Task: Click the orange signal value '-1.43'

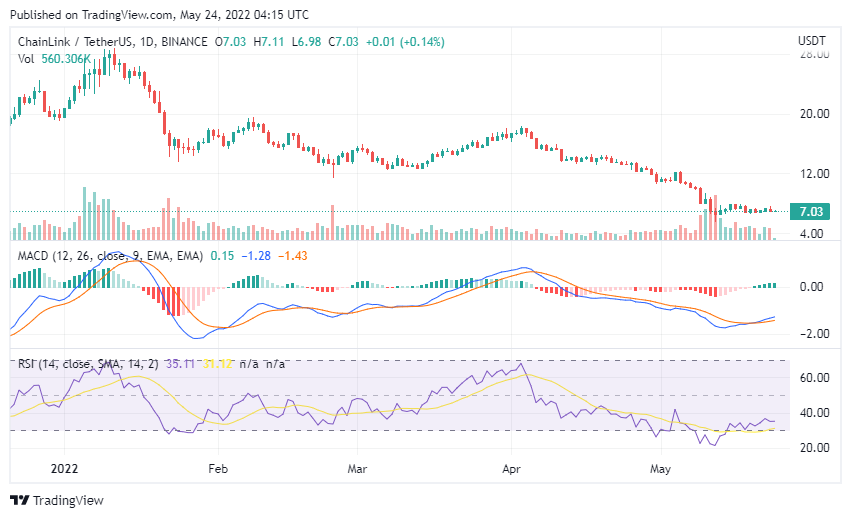Action: 293,256
